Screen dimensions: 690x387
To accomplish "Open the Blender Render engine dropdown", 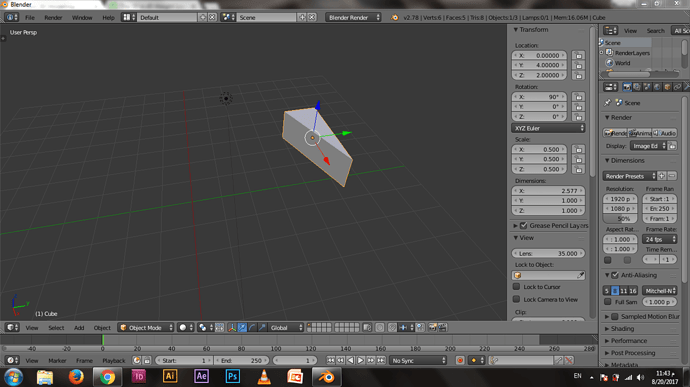I will (354, 17).
